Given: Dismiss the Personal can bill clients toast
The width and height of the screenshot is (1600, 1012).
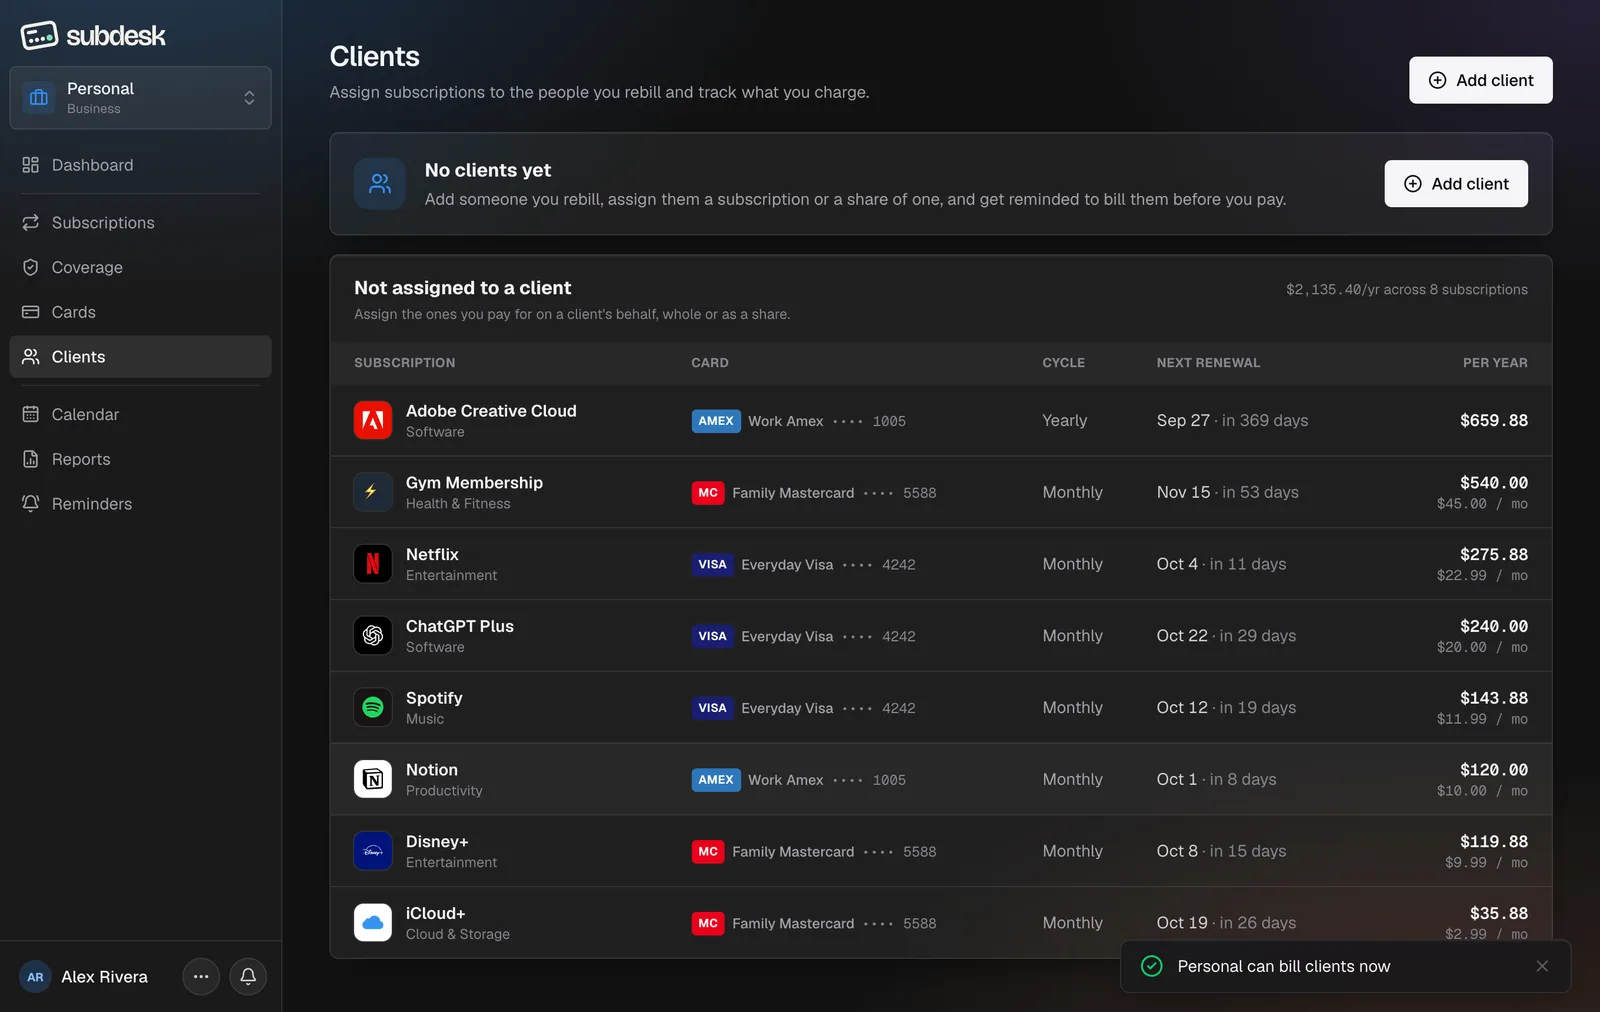Looking at the screenshot, I should (1542, 966).
